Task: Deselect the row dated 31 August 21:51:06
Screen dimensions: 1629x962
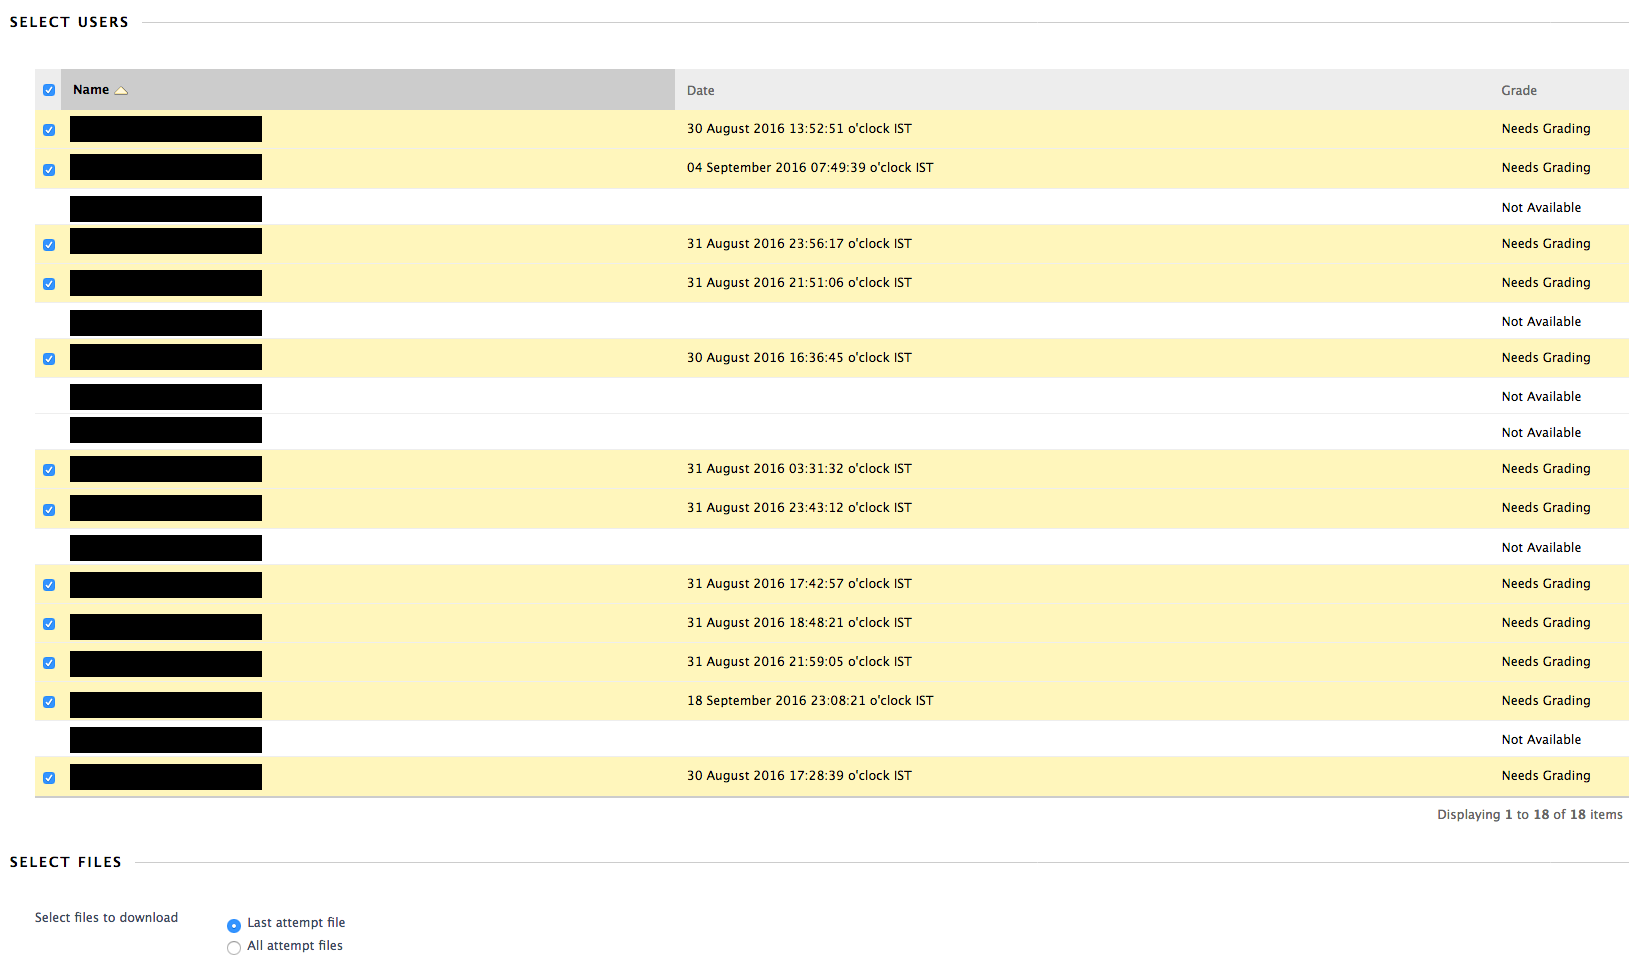Action: (49, 284)
